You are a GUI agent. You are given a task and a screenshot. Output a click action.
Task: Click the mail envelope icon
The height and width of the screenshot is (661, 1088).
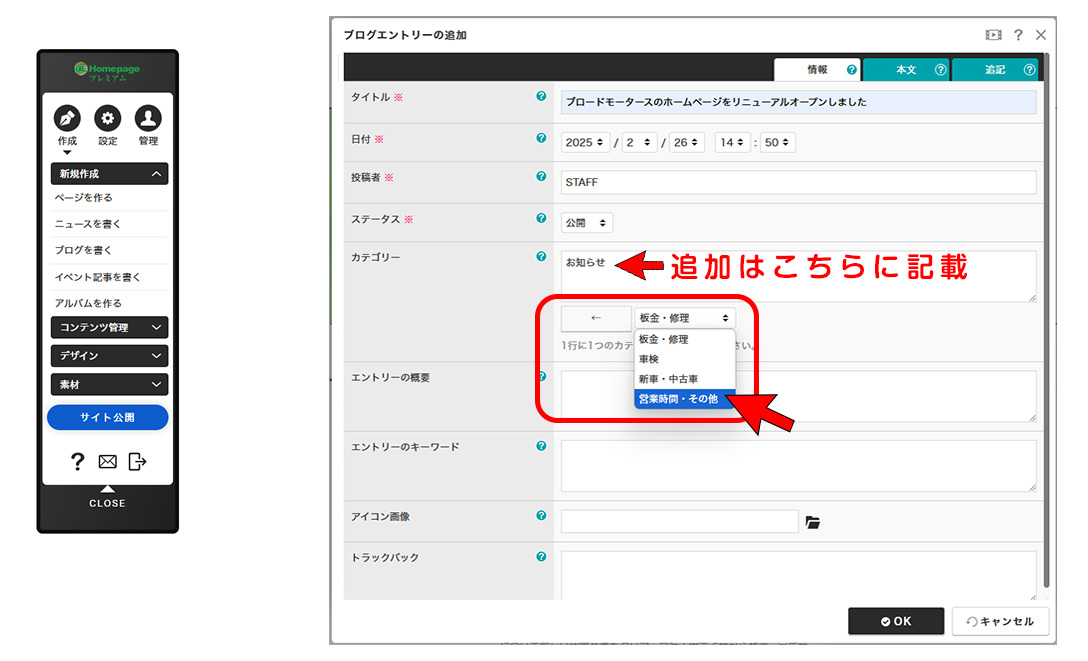(107, 462)
